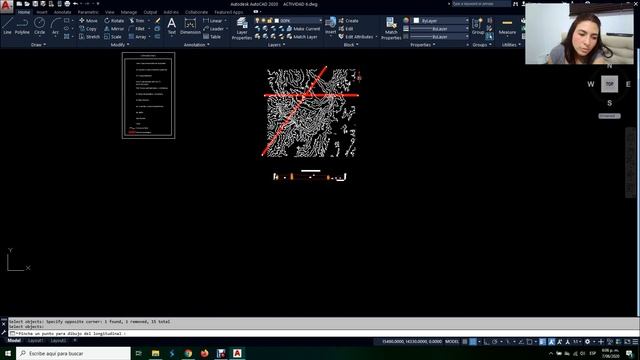640x360 pixels.
Task: Activate the Mirror command
Action: [114, 29]
